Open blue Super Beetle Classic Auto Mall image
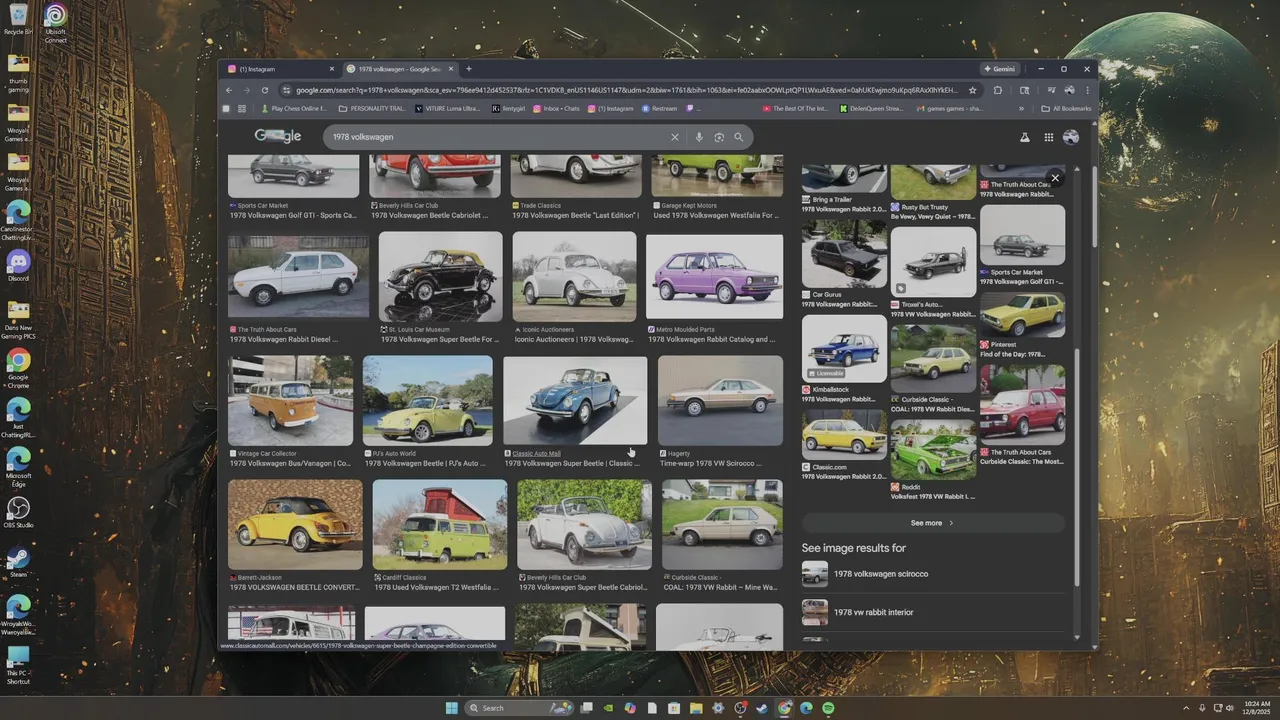 (x=575, y=400)
